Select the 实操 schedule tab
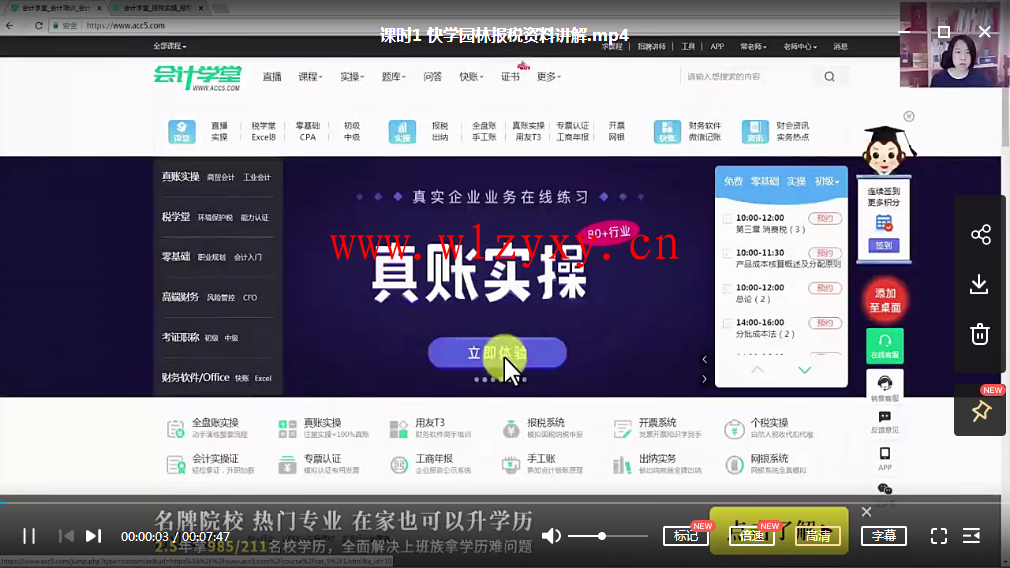 (796, 182)
